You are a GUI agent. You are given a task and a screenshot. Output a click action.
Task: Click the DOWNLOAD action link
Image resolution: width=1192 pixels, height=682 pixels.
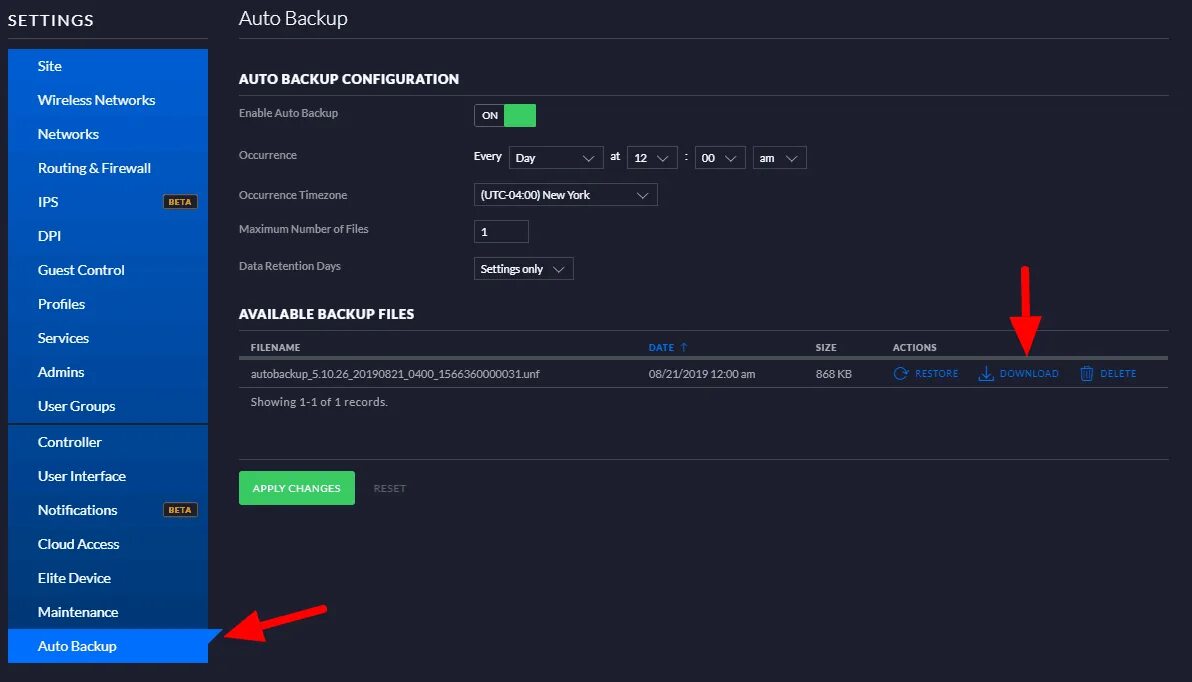tap(1029, 373)
